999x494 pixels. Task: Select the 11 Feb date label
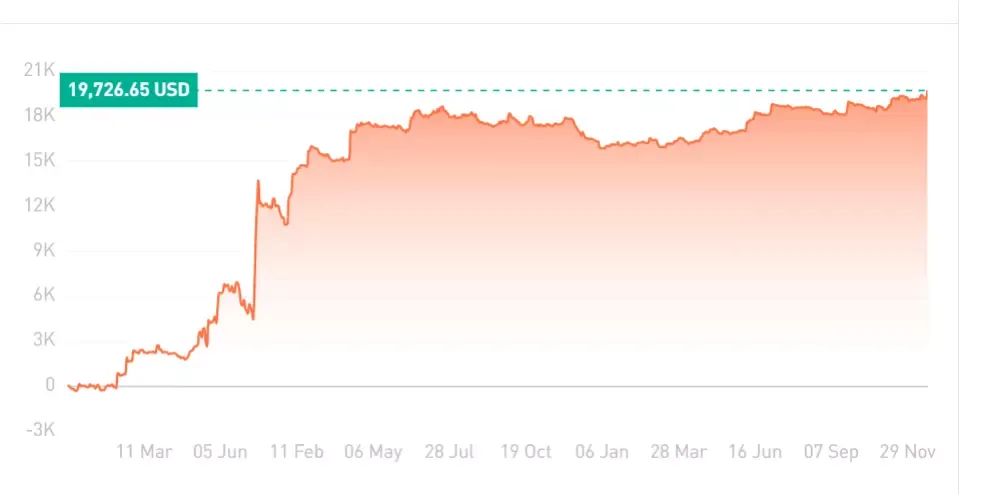tap(297, 452)
